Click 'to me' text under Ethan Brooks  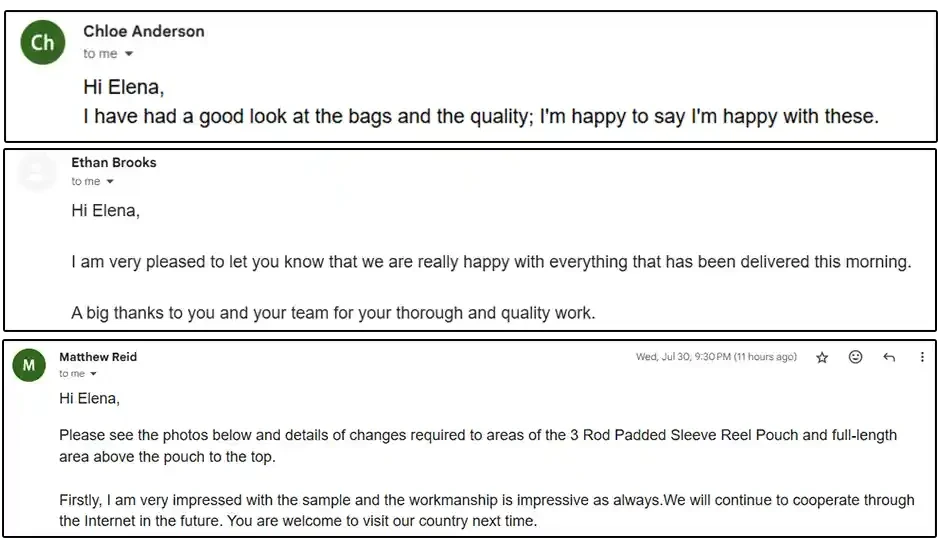pos(86,182)
